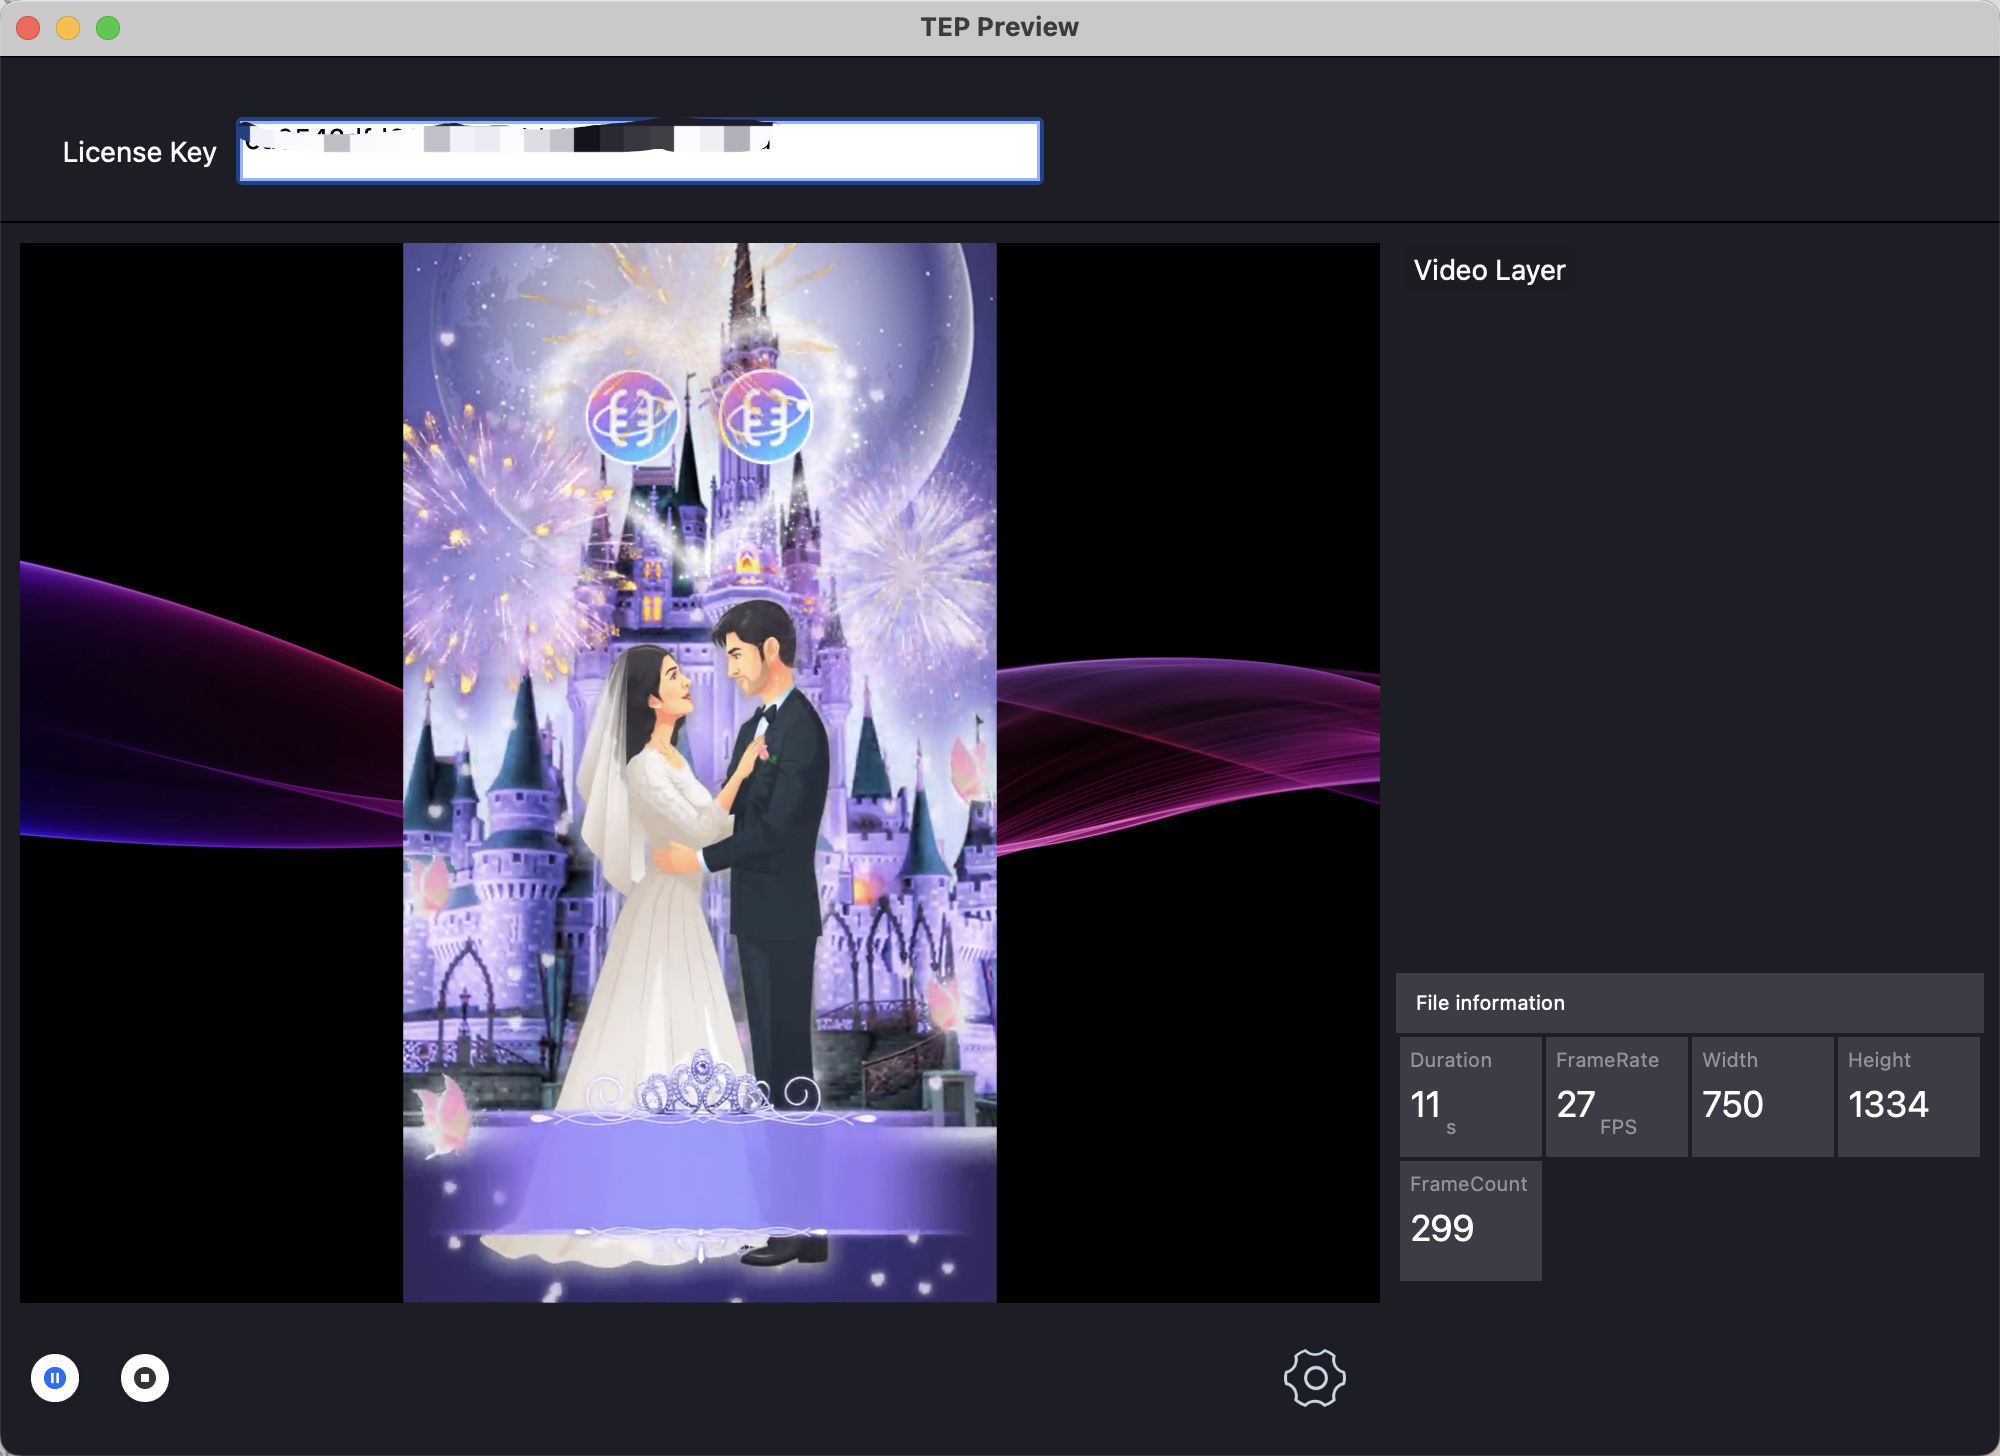
Task: Open settings via the gear icon
Action: click(x=1315, y=1378)
